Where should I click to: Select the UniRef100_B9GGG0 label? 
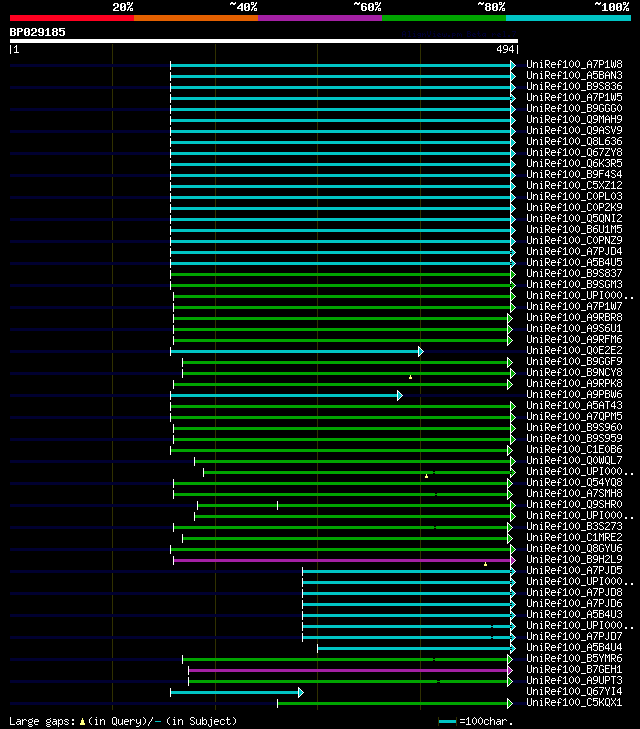coord(574,108)
